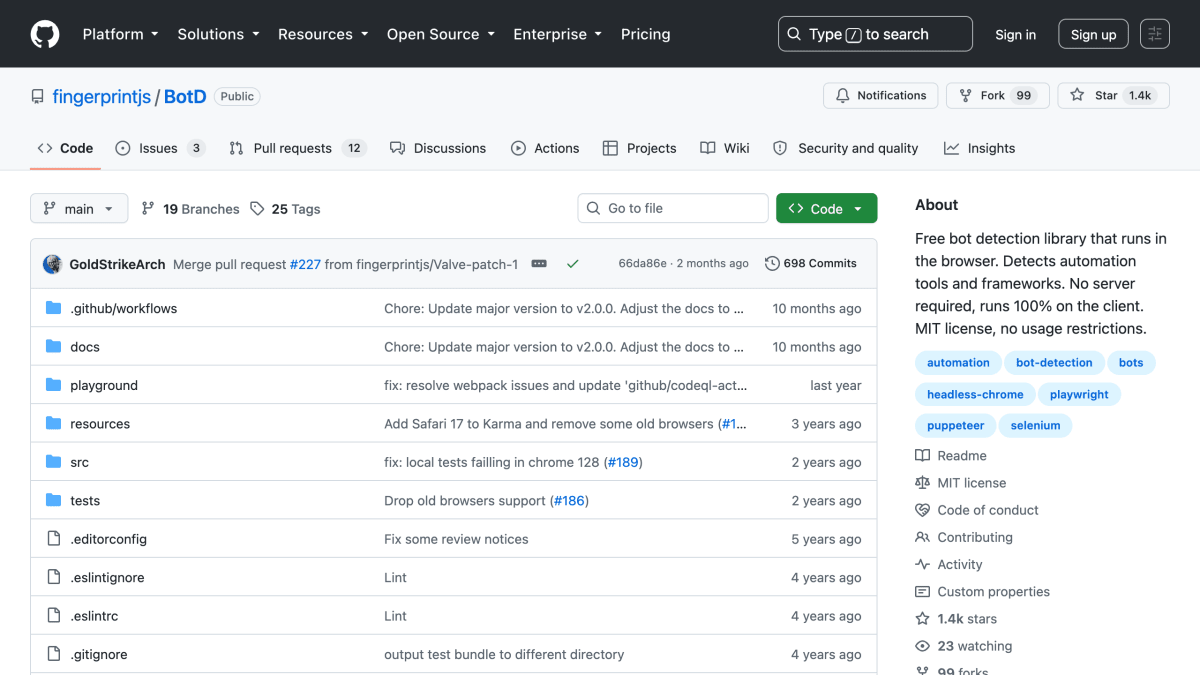Open the Projects tab
1200x675 pixels.
640,148
